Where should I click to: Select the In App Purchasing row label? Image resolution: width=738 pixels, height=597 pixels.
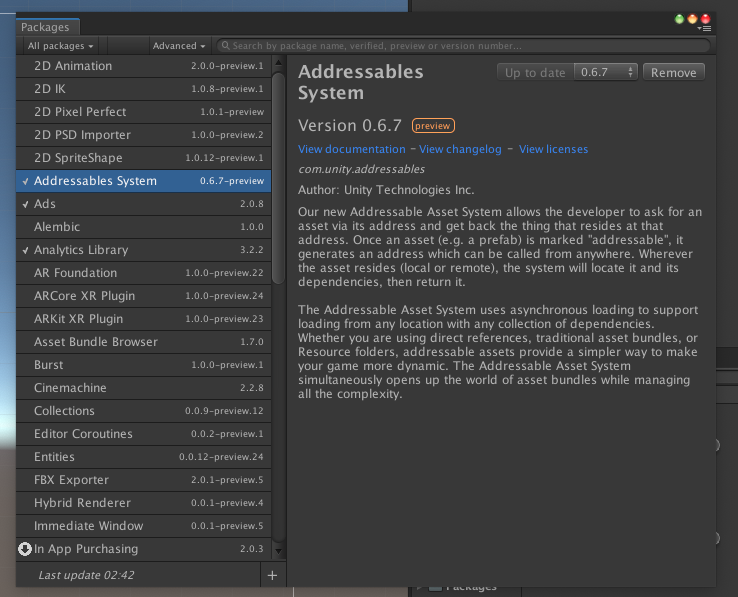coord(86,549)
